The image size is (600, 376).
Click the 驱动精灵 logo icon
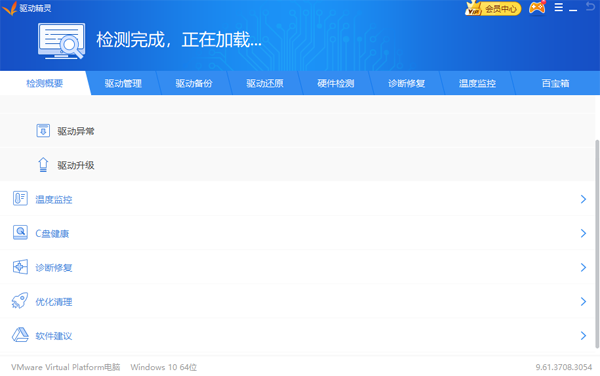tap(10, 8)
